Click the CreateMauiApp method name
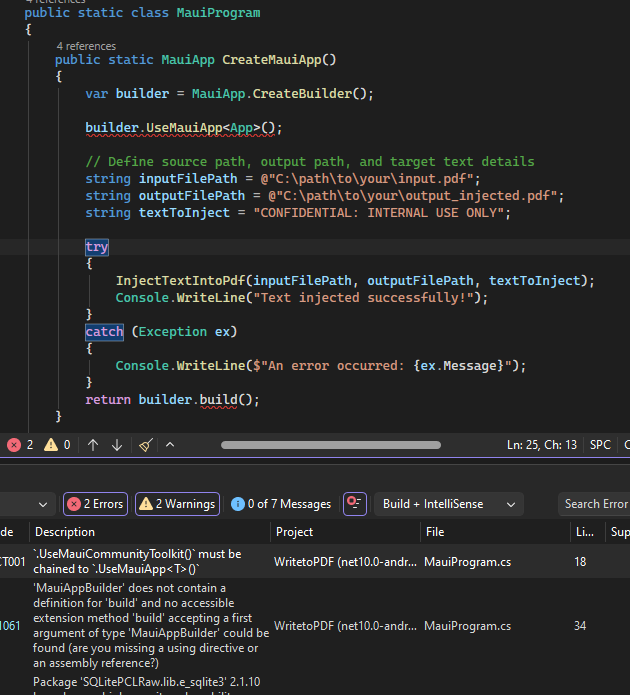630x695 pixels. click(271, 59)
